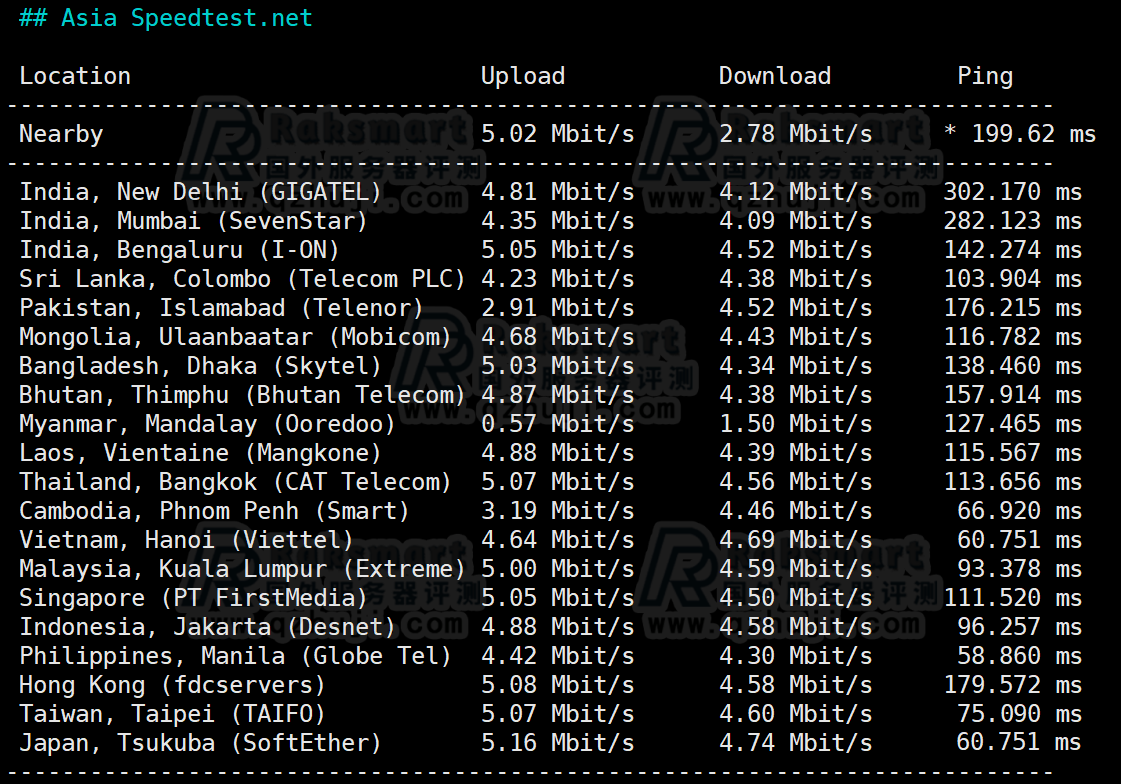Select "Laos, Vientaine (Mangkone)" location
The height and width of the screenshot is (784, 1121).
200,453
